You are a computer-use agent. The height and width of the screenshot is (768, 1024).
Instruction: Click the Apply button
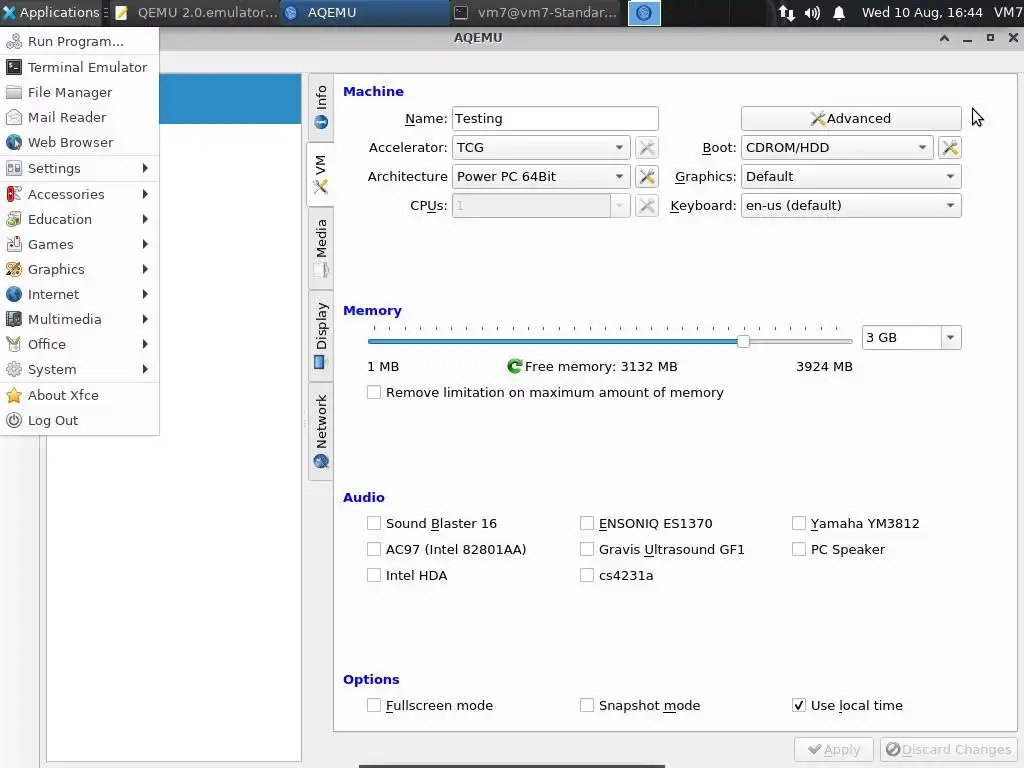(x=833, y=750)
